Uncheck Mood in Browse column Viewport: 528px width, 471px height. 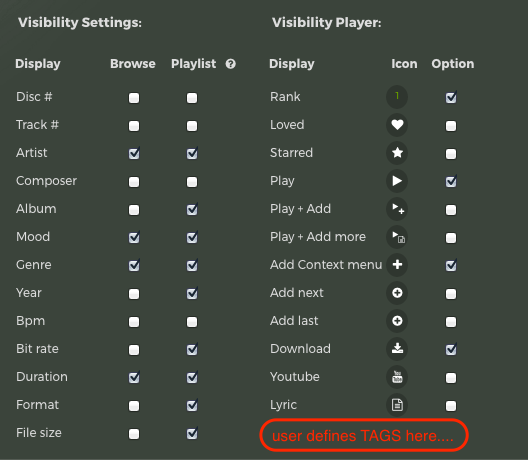coord(134,237)
